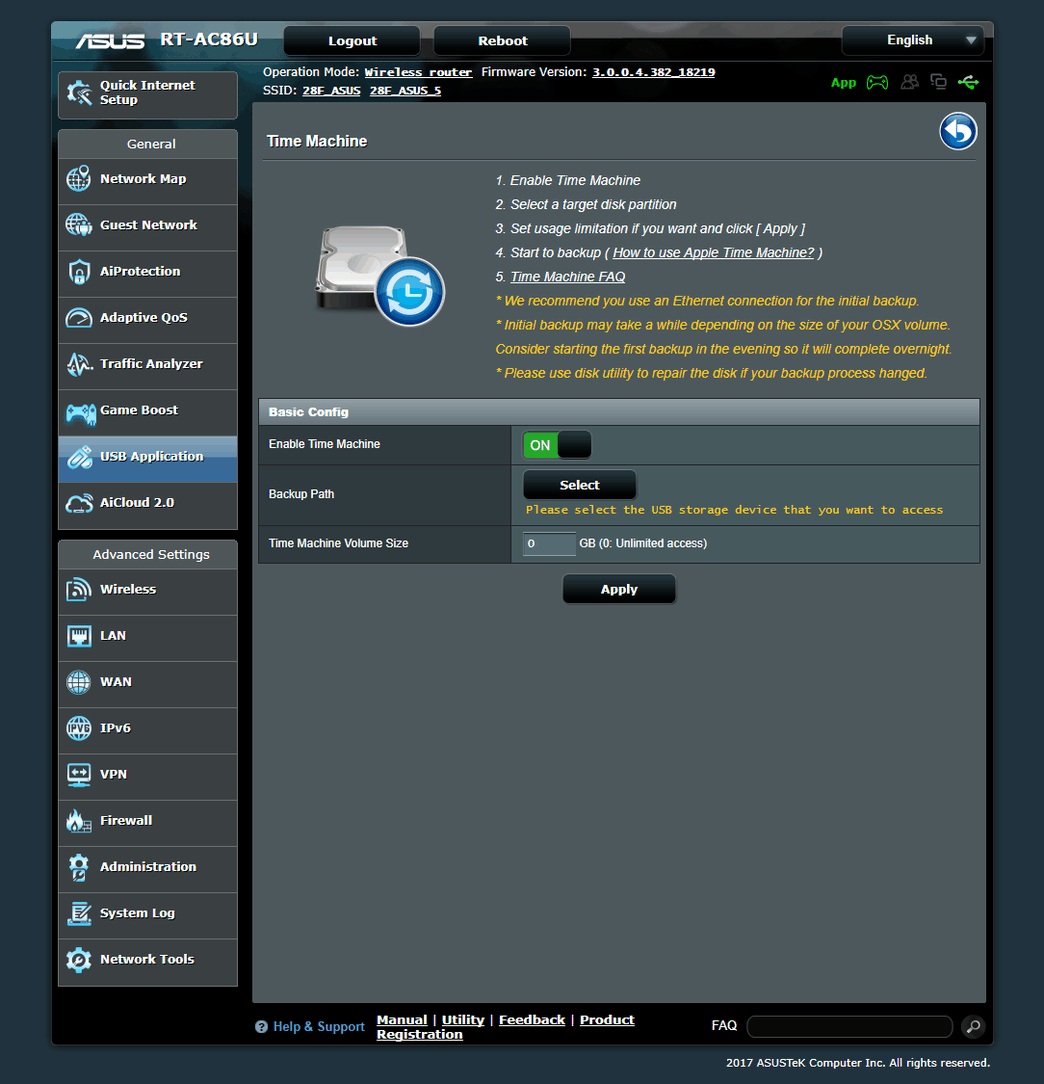Click the Quick Internet Setup wand icon
This screenshot has width=1044, height=1084.
79,93
